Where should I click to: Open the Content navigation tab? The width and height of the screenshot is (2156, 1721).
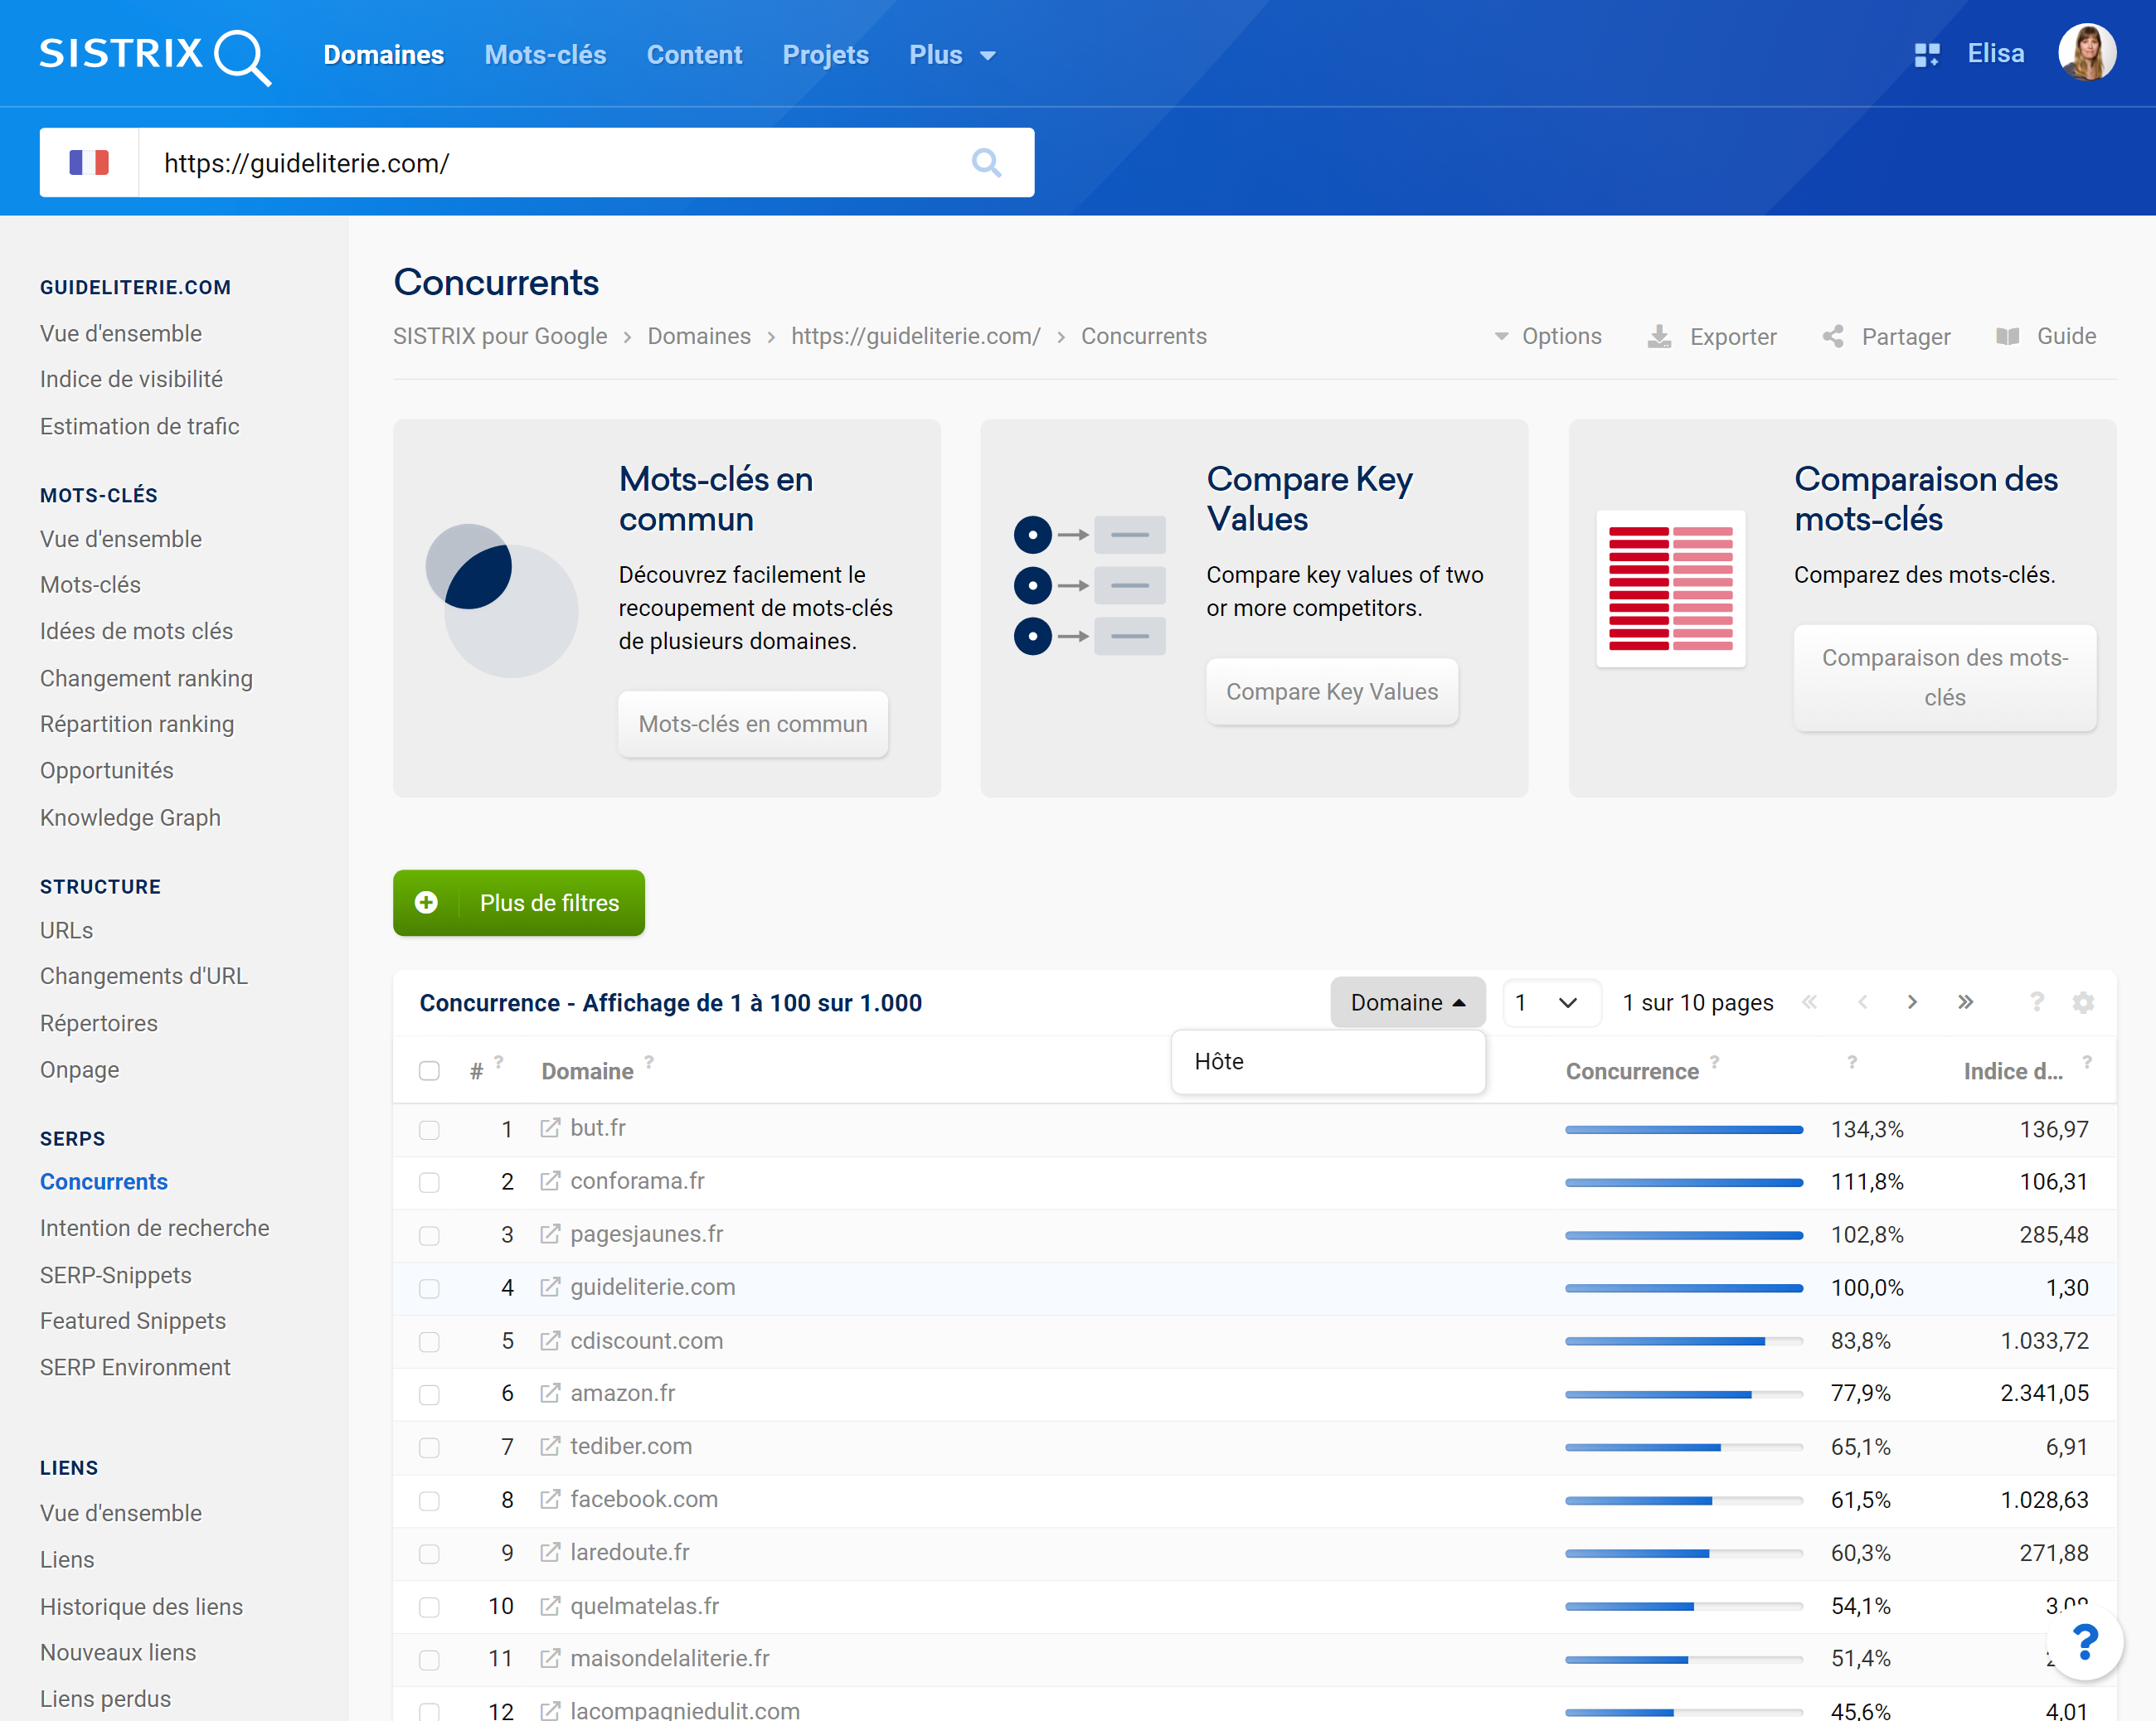(x=694, y=55)
